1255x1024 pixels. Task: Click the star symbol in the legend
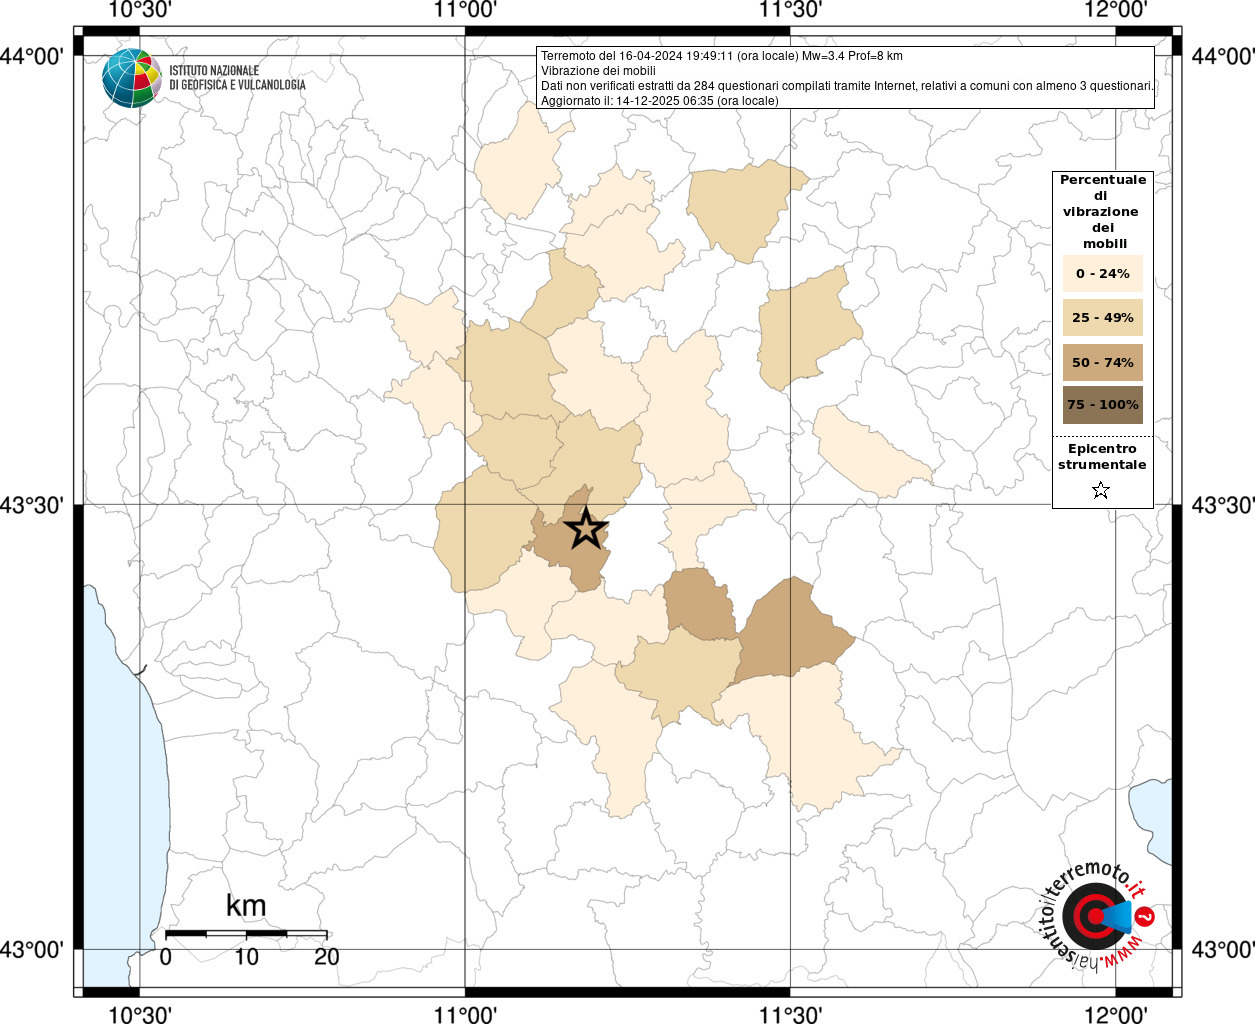[x=1101, y=490]
